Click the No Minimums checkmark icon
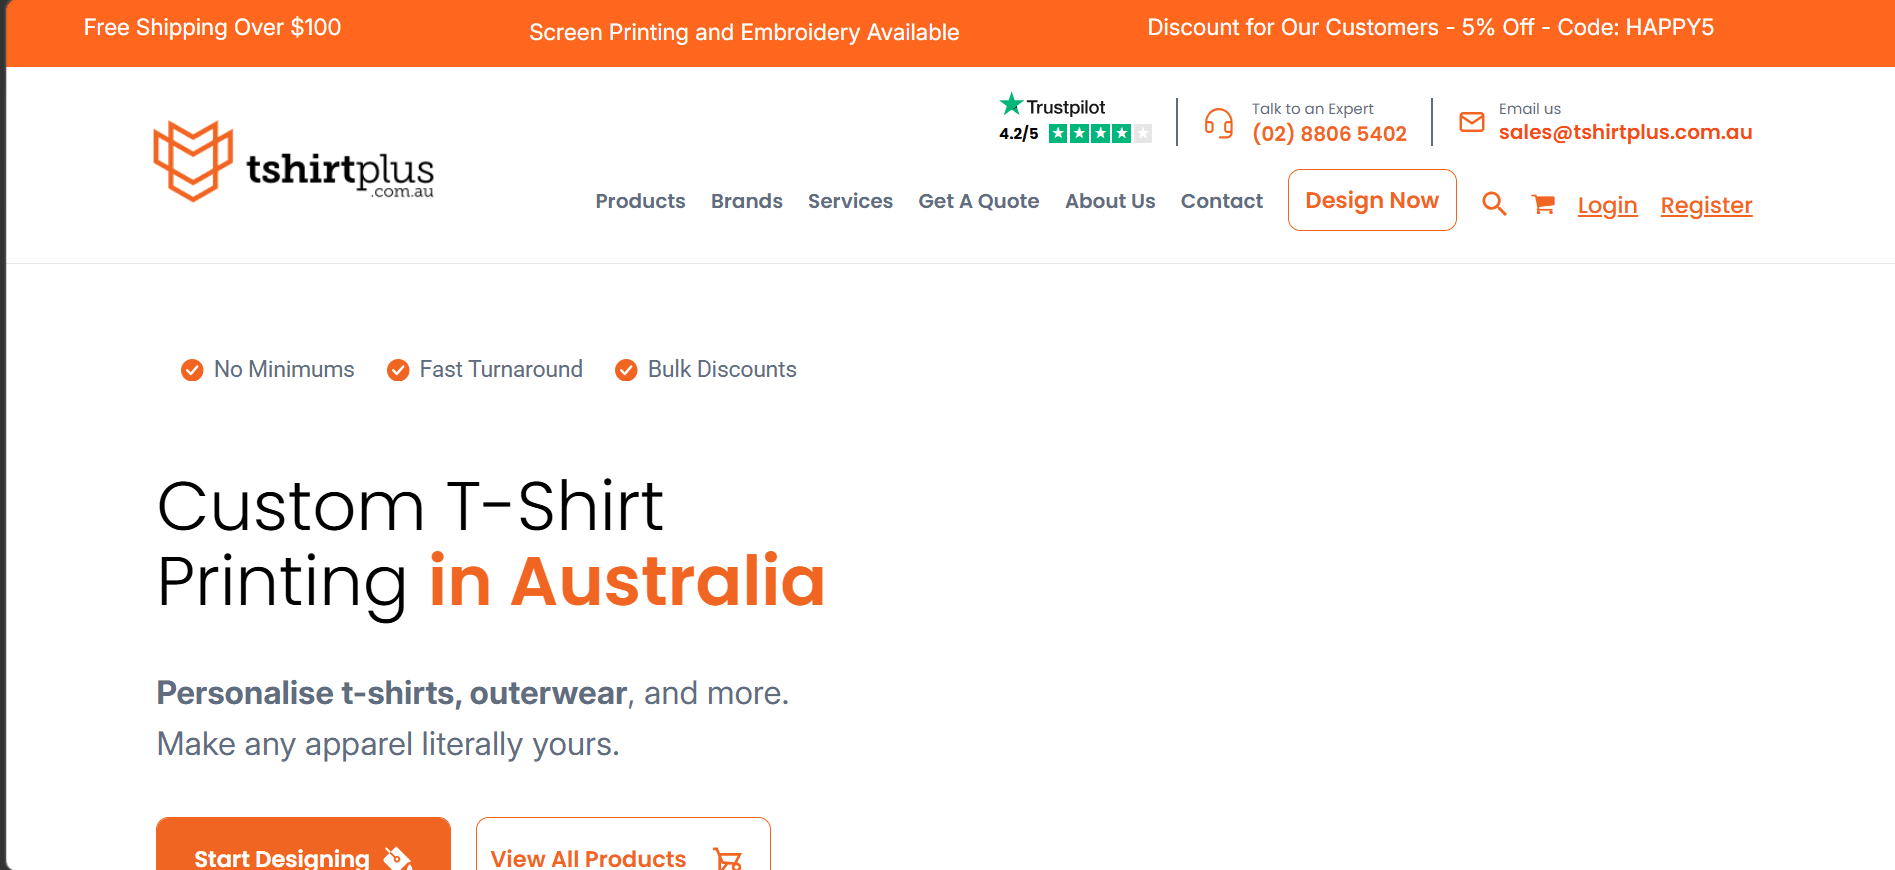Image resolution: width=1895 pixels, height=870 pixels. tap(192, 370)
